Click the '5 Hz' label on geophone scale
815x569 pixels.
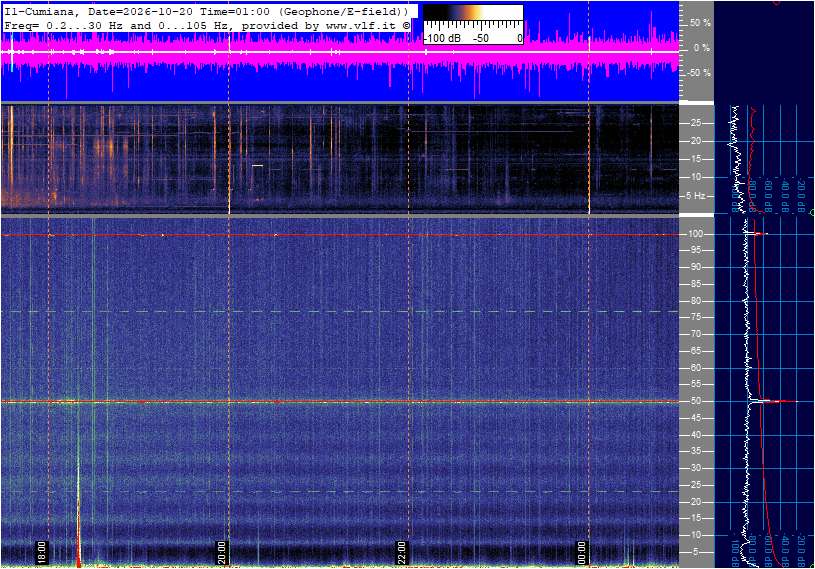click(x=695, y=196)
